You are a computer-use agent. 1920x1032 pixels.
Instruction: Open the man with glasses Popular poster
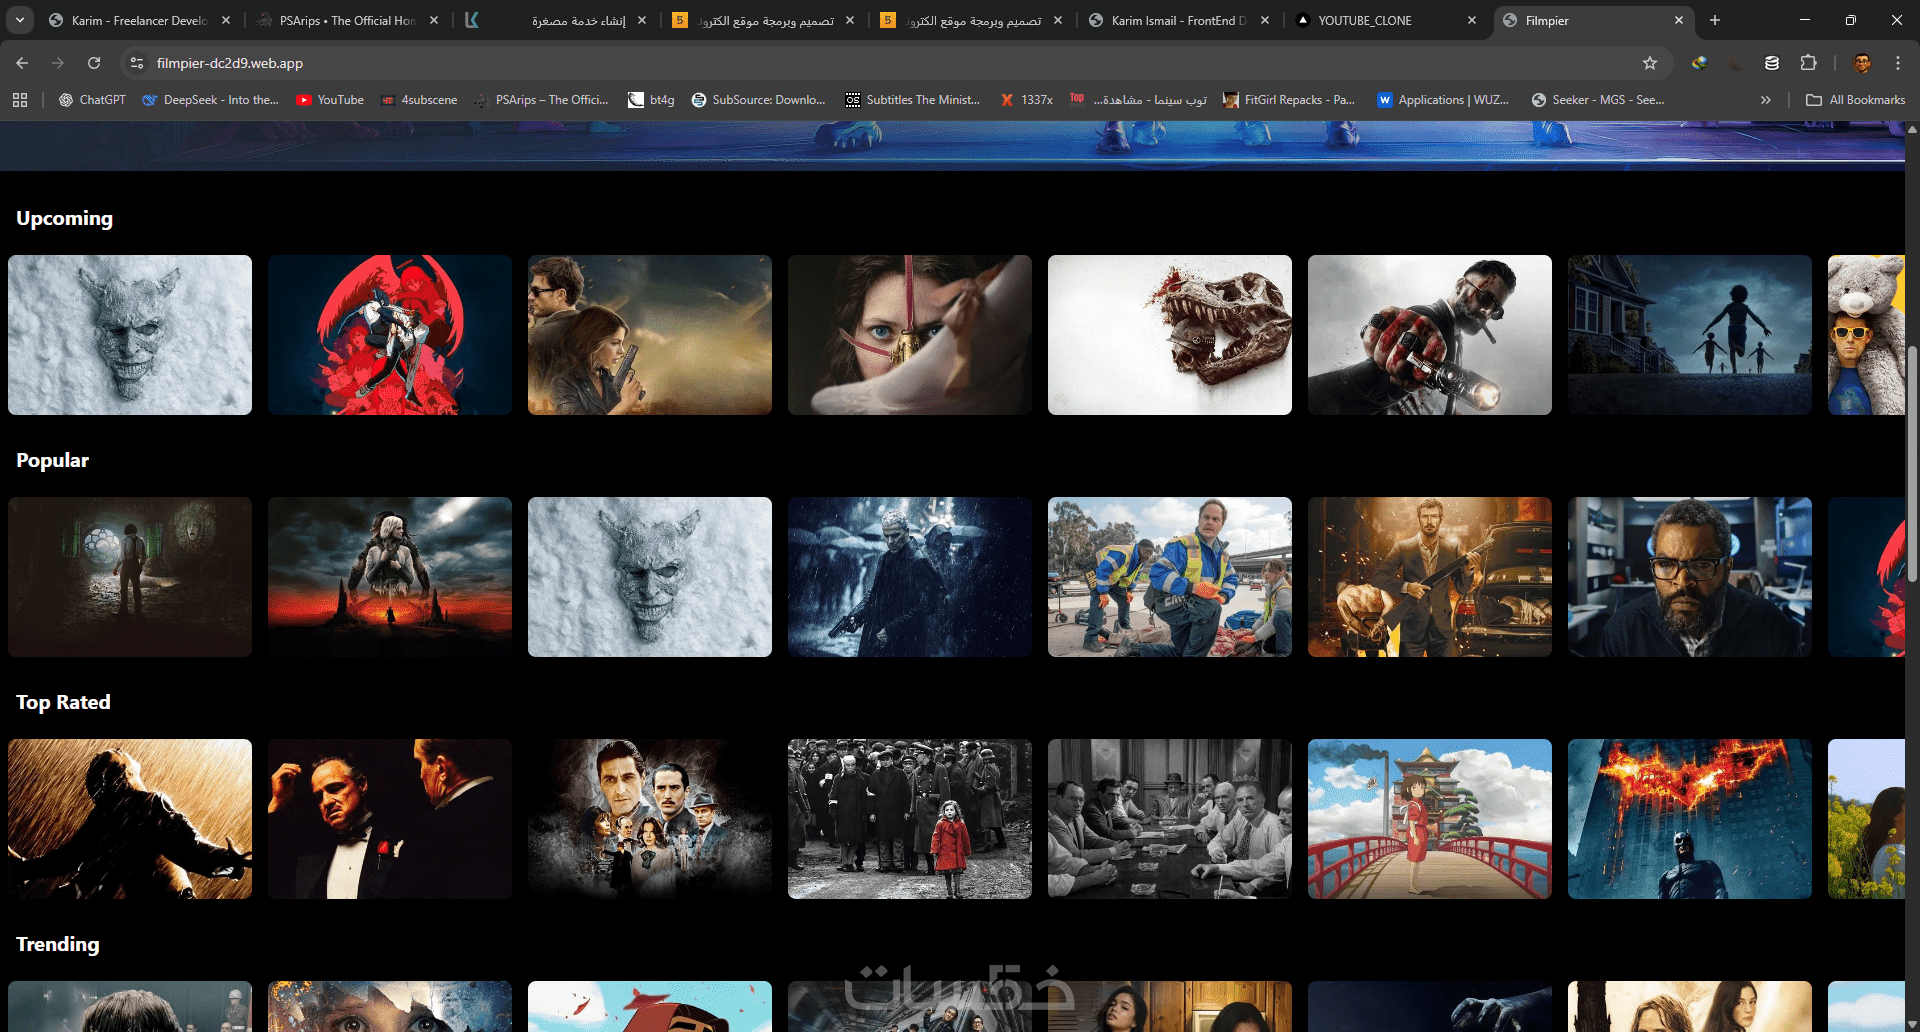click(1690, 577)
